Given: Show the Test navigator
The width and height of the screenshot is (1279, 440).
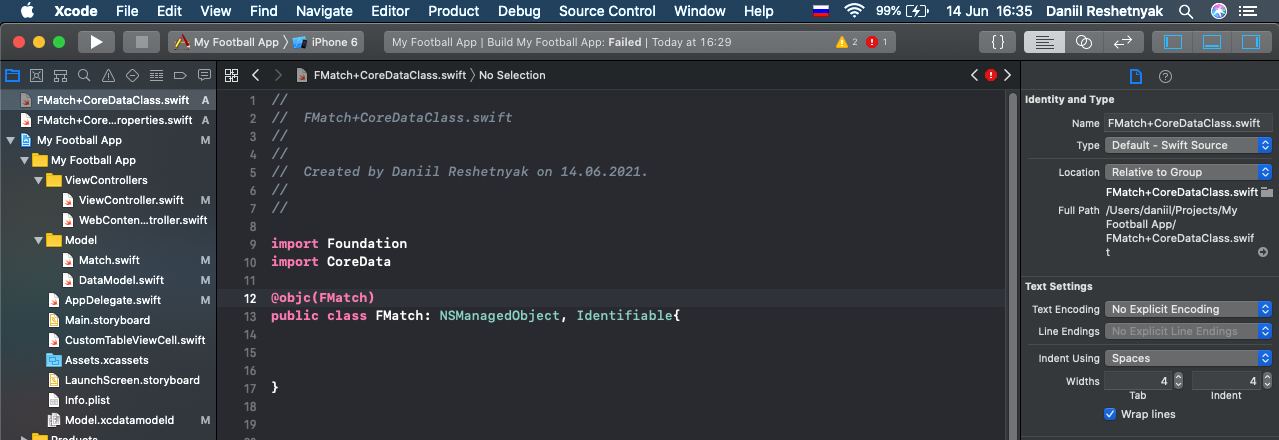Looking at the screenshot, I should tap(132, 75).
